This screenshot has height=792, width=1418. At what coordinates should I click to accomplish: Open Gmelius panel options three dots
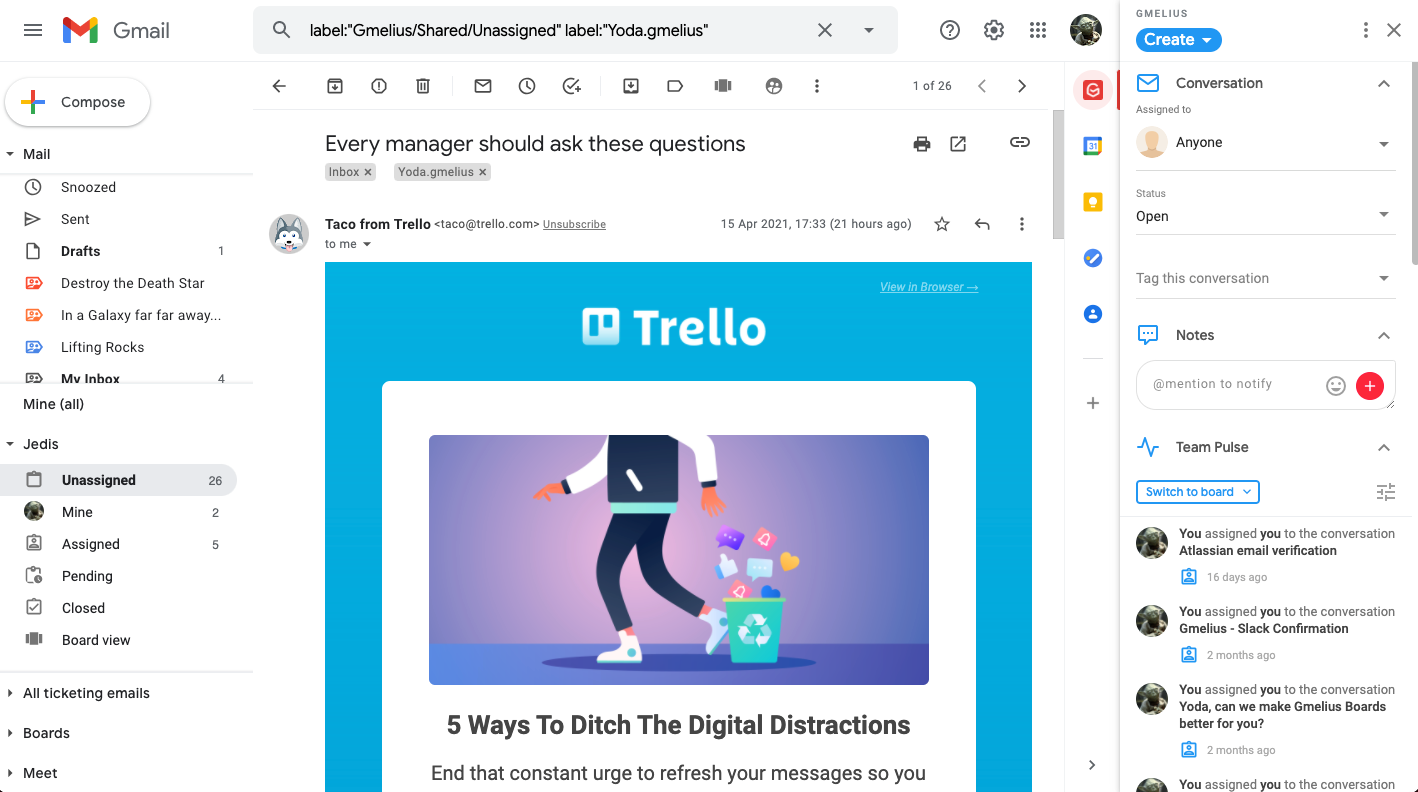[1366, 31]
